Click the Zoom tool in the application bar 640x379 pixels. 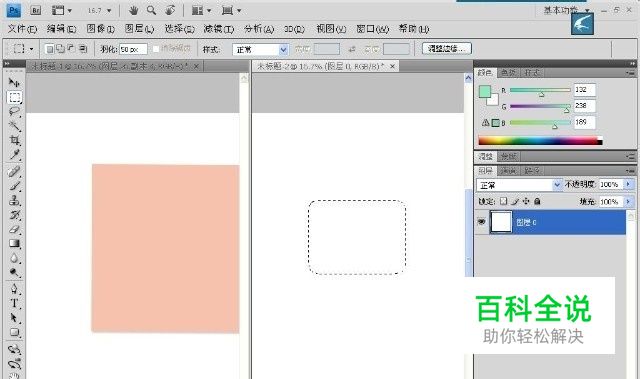(x=151, y=10)
